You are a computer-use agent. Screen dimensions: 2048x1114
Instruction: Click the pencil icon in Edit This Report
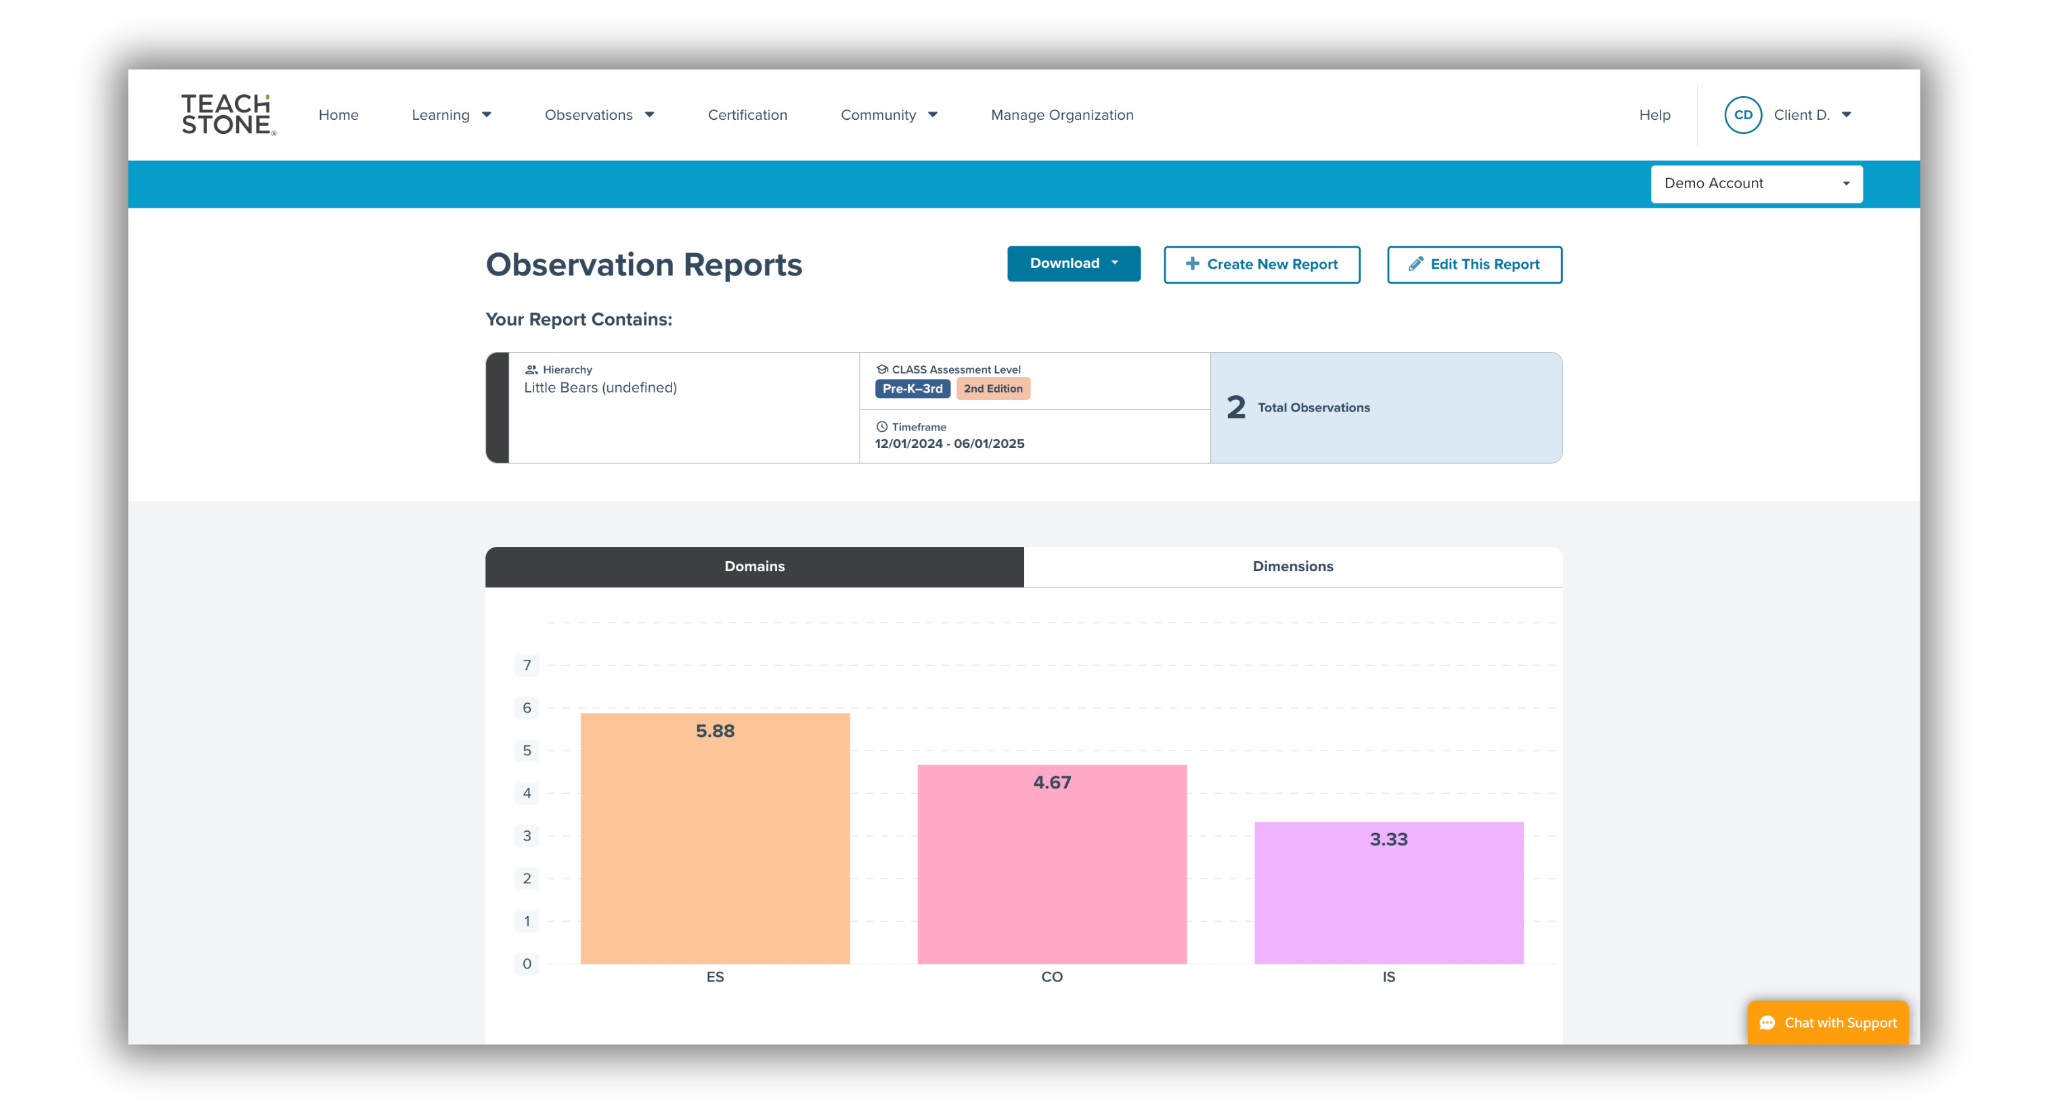point(1415,264)
